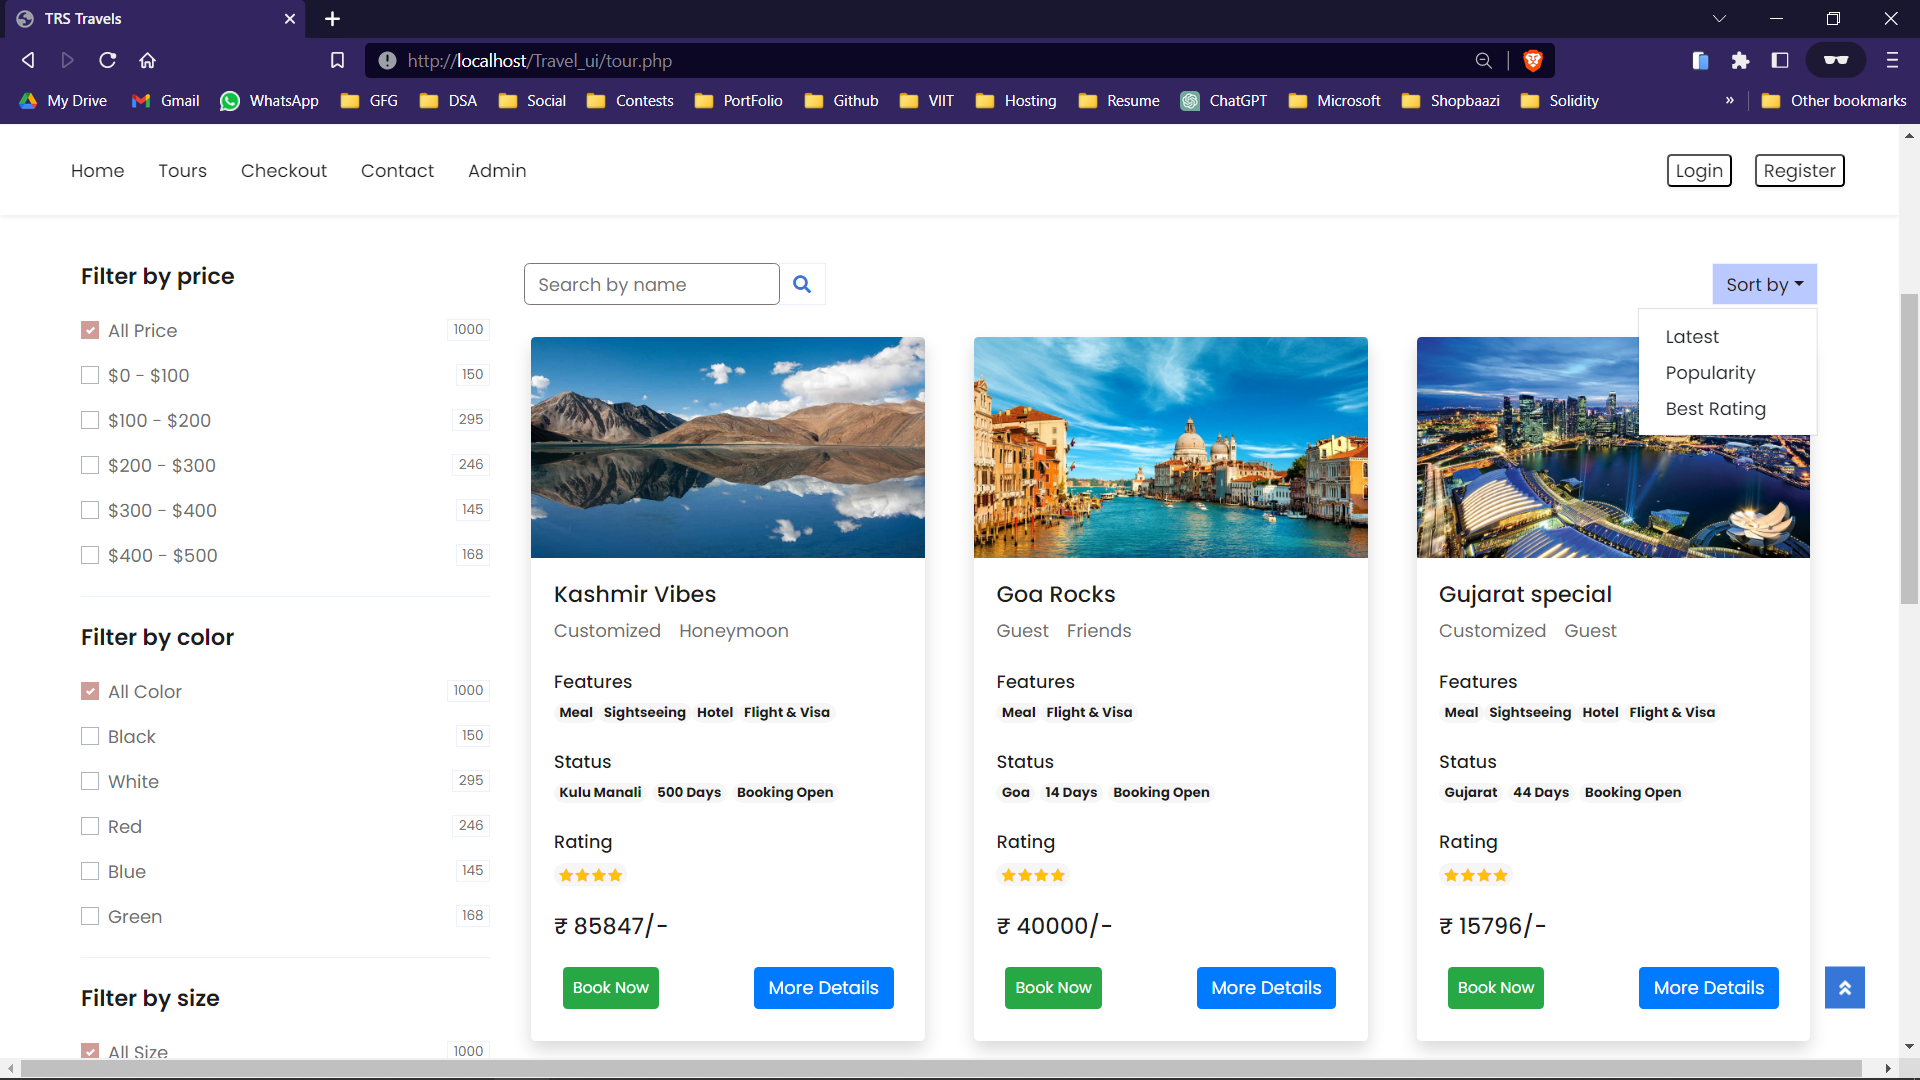Reload the page with the refresh icon
1920x1080 pixels.
click(108, 60)
